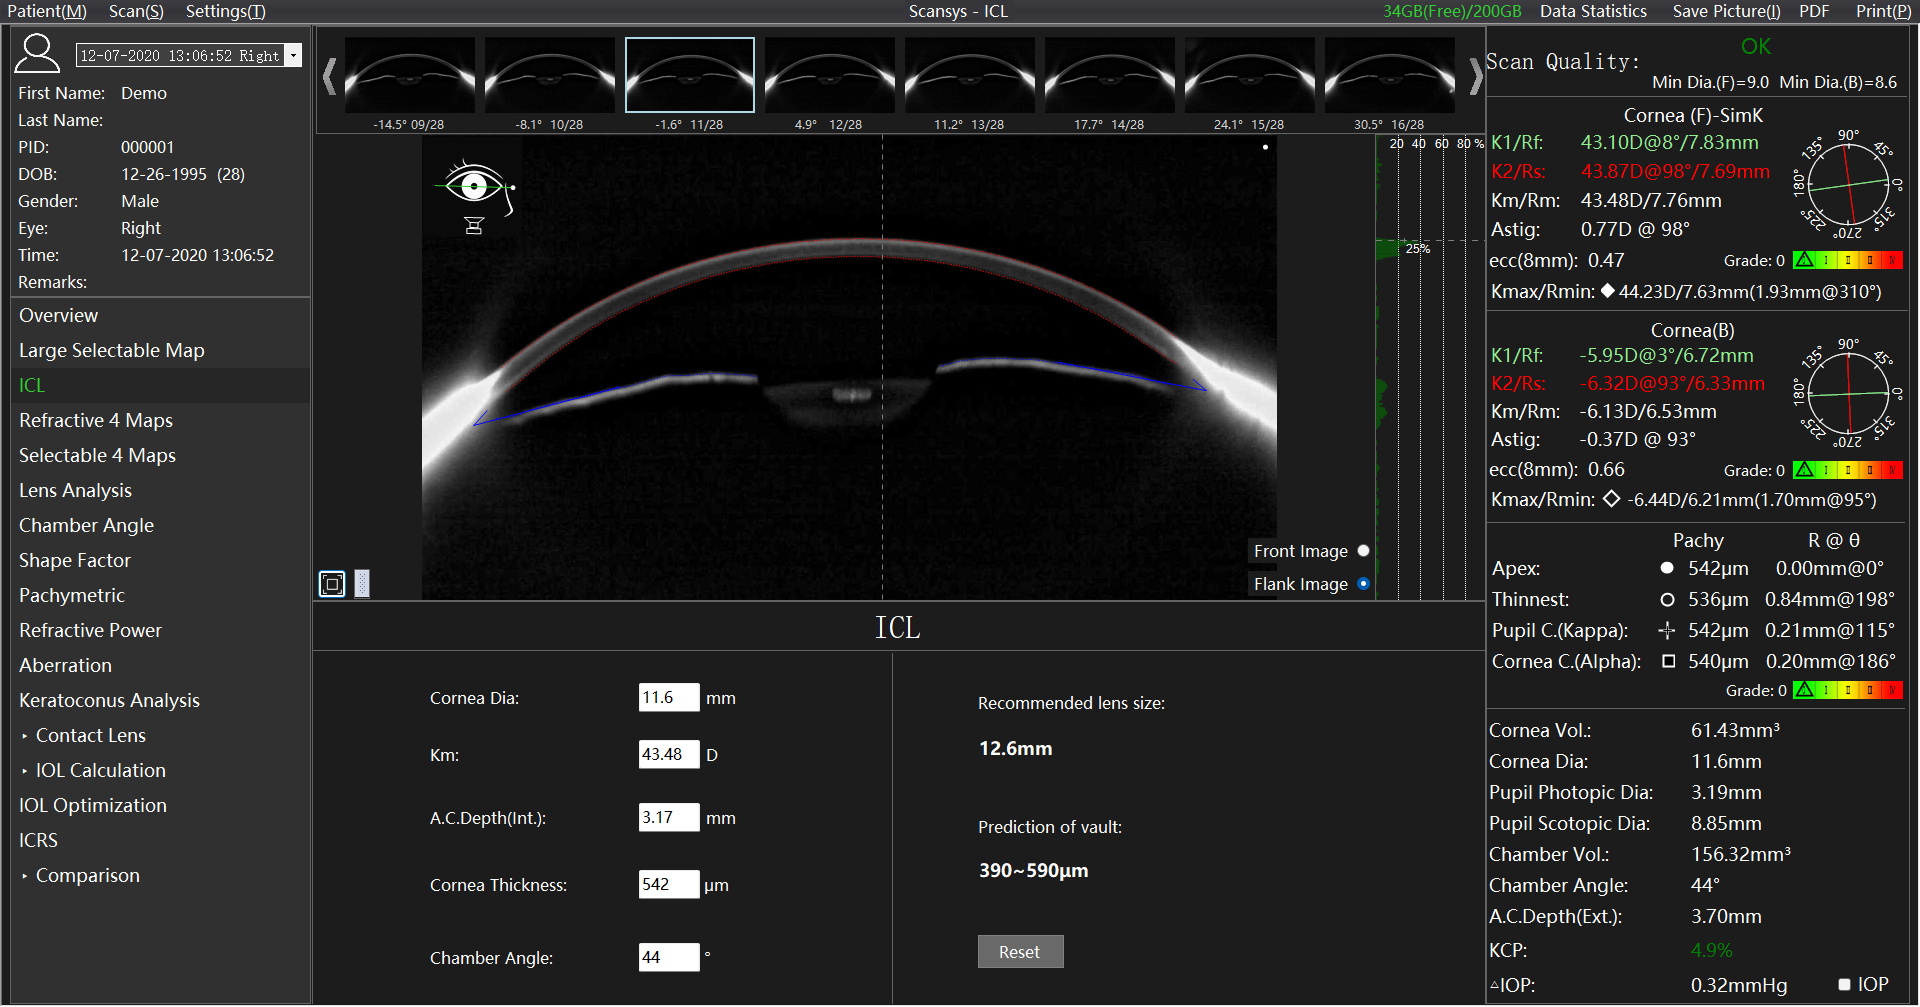Select the 4.9° 12/28 scan thumbnail
1920x1007 pixels.
(x=829, y=76)
